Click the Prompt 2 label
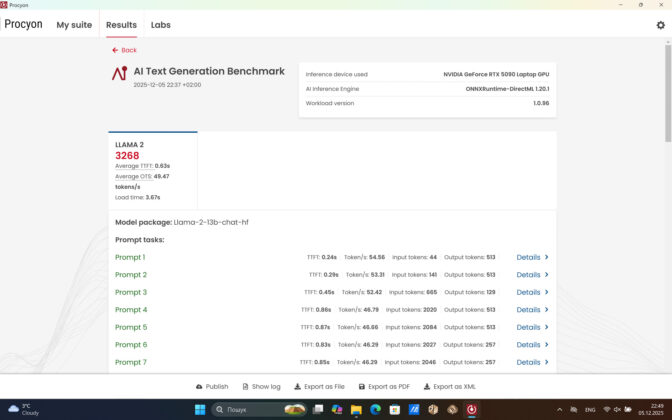Viewport: 672px width, 420px height. coord(131,275)
